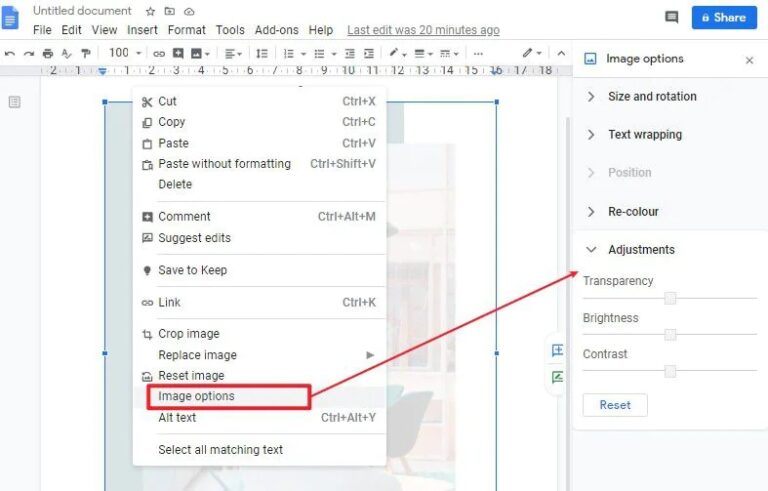The image size is (768, 491).
Task: Select the paint format roller icon
Action: (x=86, y=53)
